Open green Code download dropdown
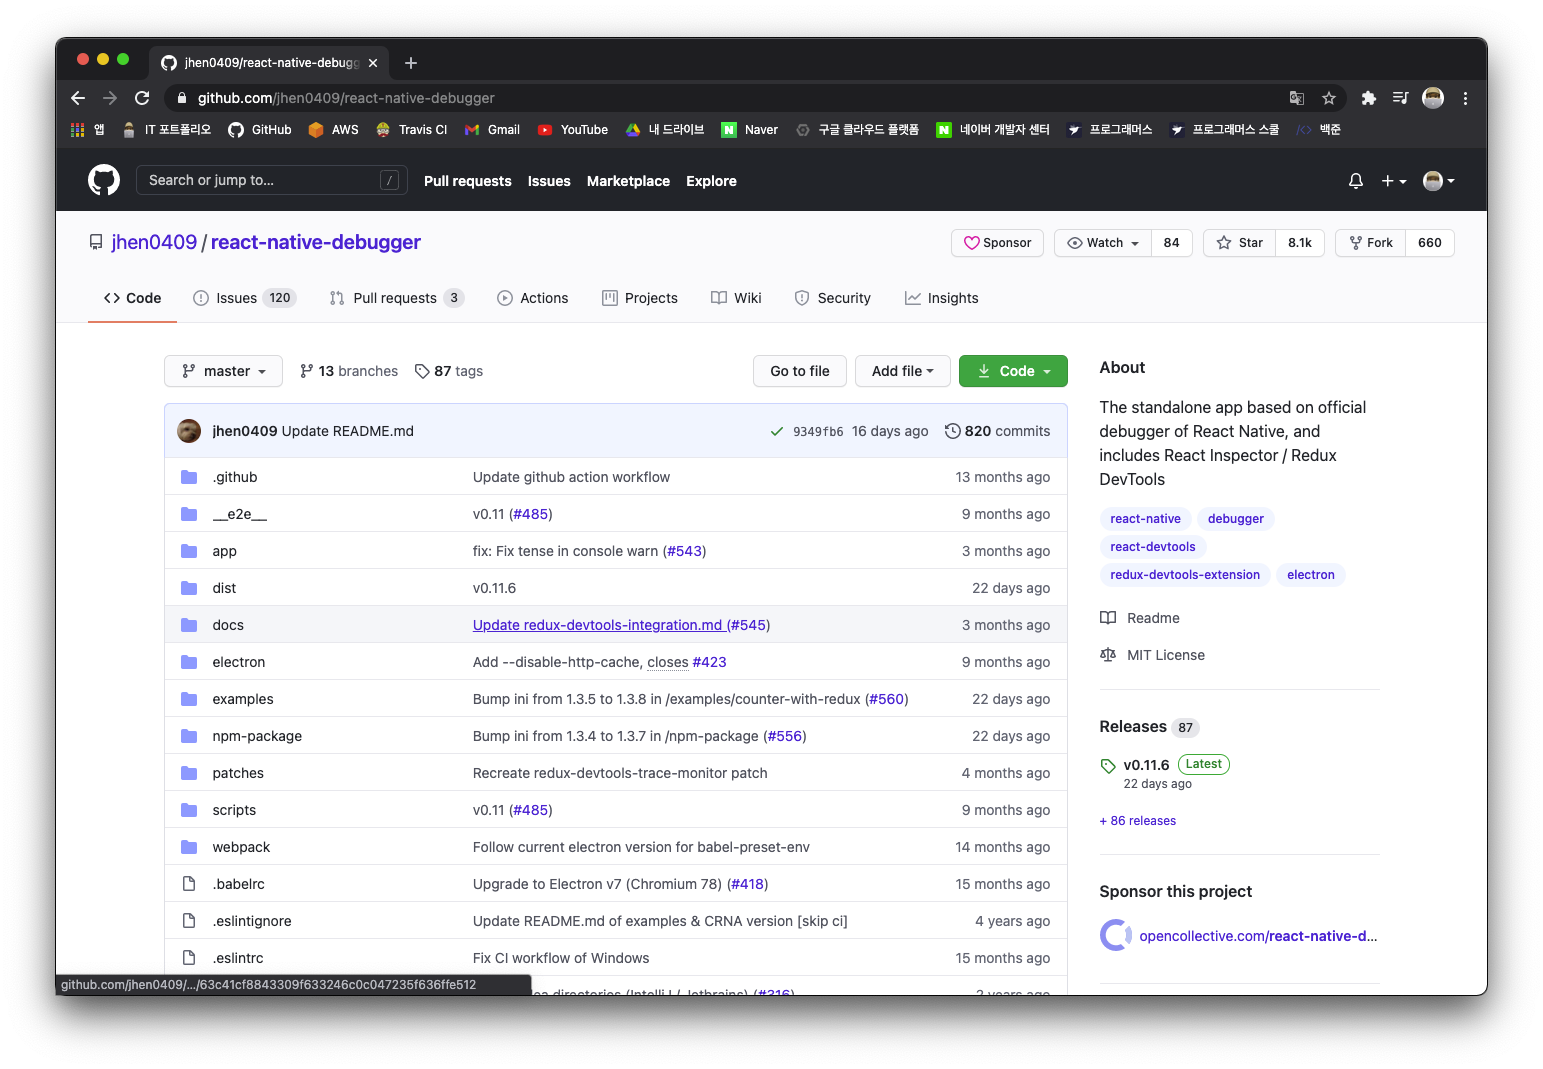This screenshot has width=1543, height=1069. pos(1013,371)
